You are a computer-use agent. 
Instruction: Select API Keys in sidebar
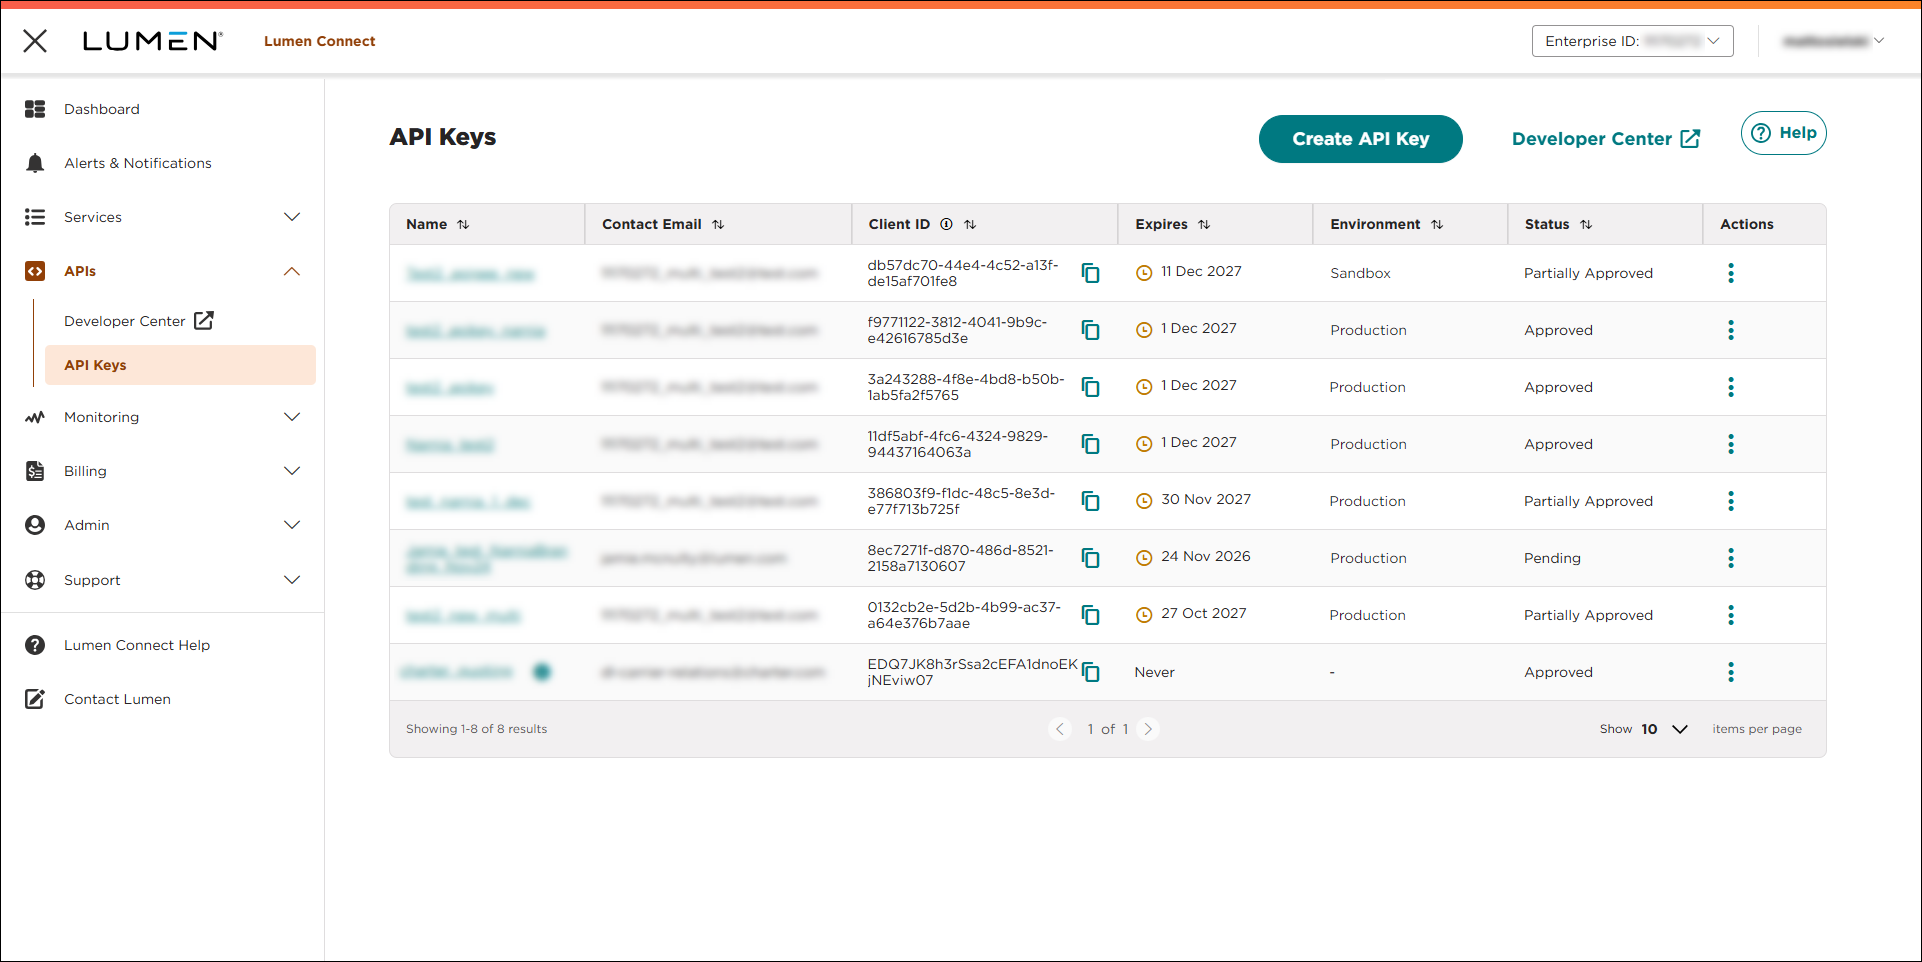click(96, 365)
